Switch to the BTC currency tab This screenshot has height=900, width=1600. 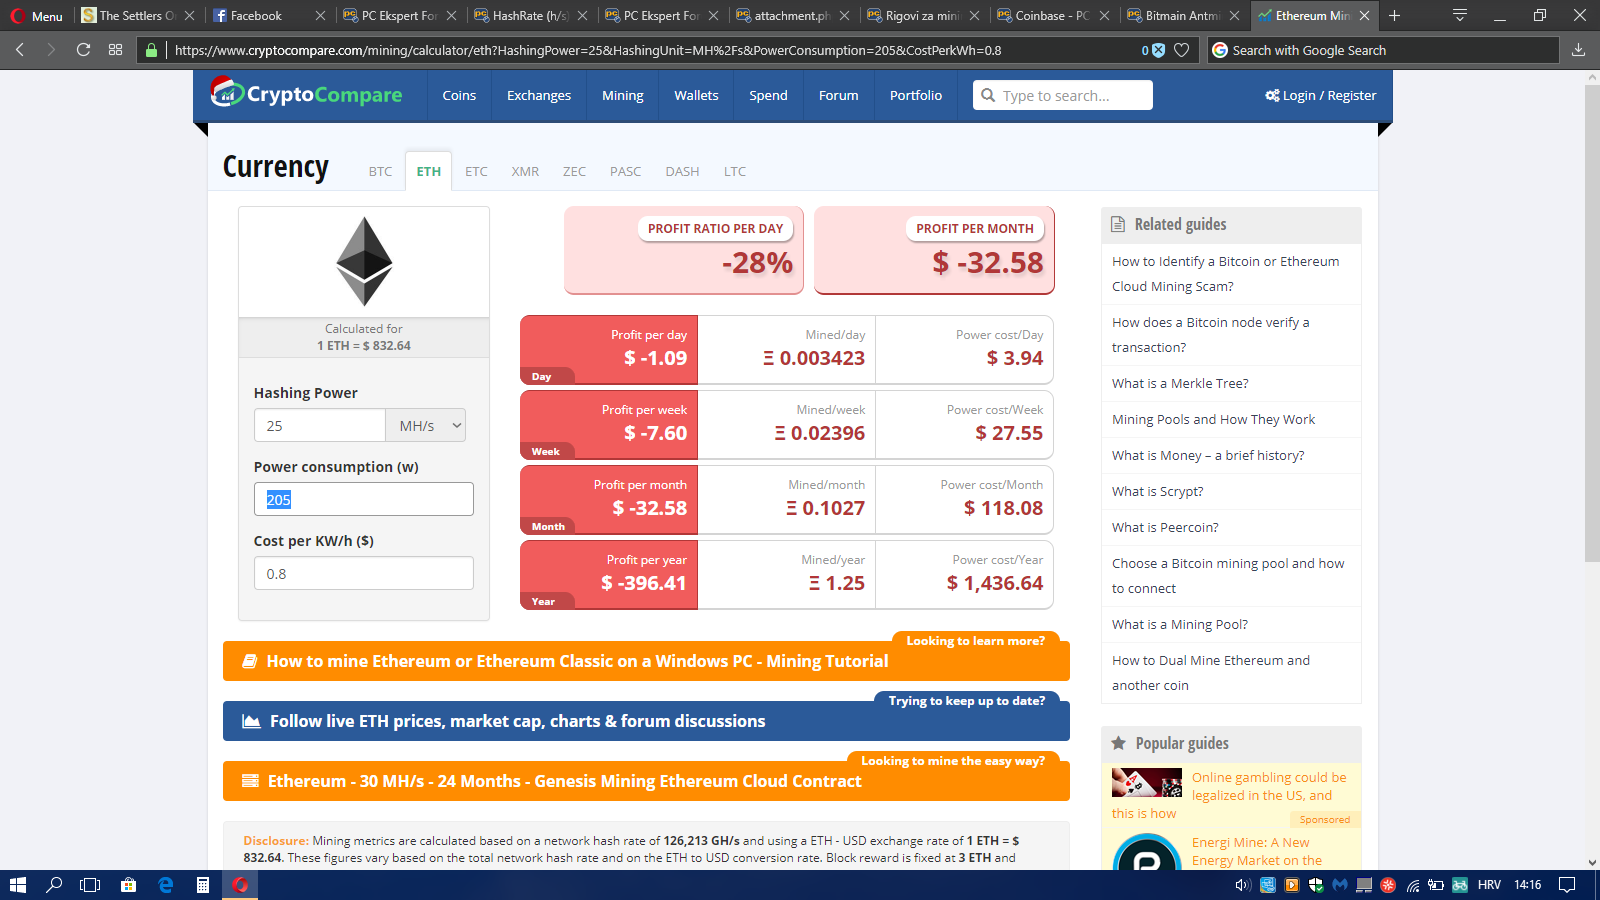(x=380, y=171)
